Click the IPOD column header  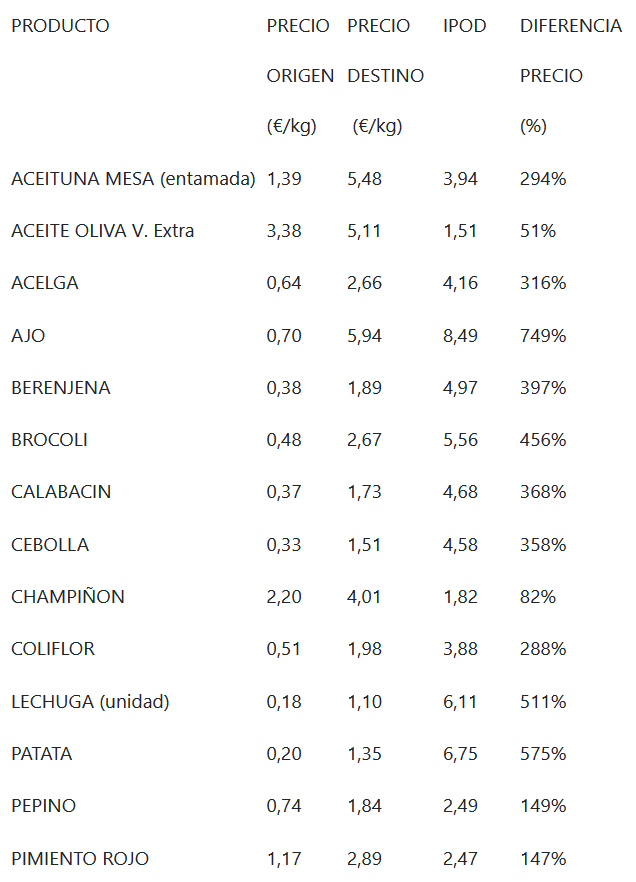464,26
